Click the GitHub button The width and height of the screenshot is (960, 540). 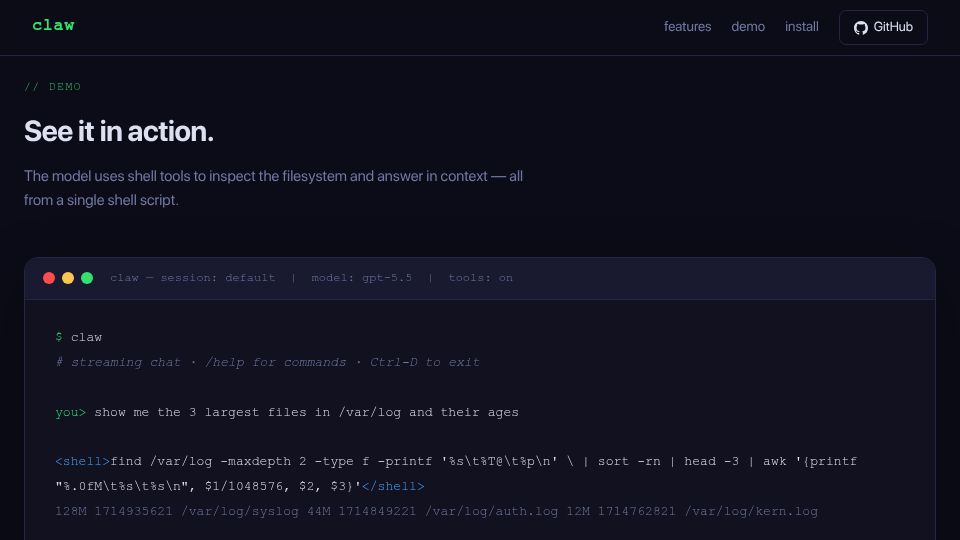[883, 28]
